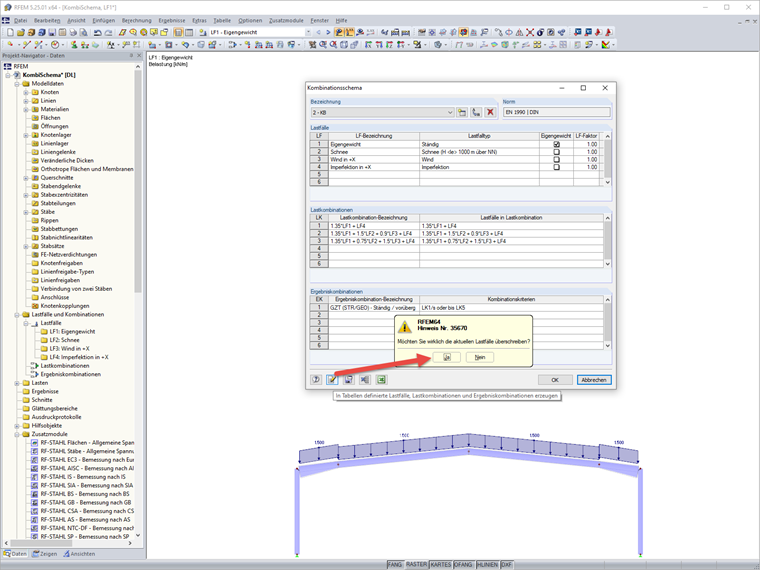This screenshot has height=570, width=760.
Task: Click the rename scheme icon beside new
Action: coord(476,112)
